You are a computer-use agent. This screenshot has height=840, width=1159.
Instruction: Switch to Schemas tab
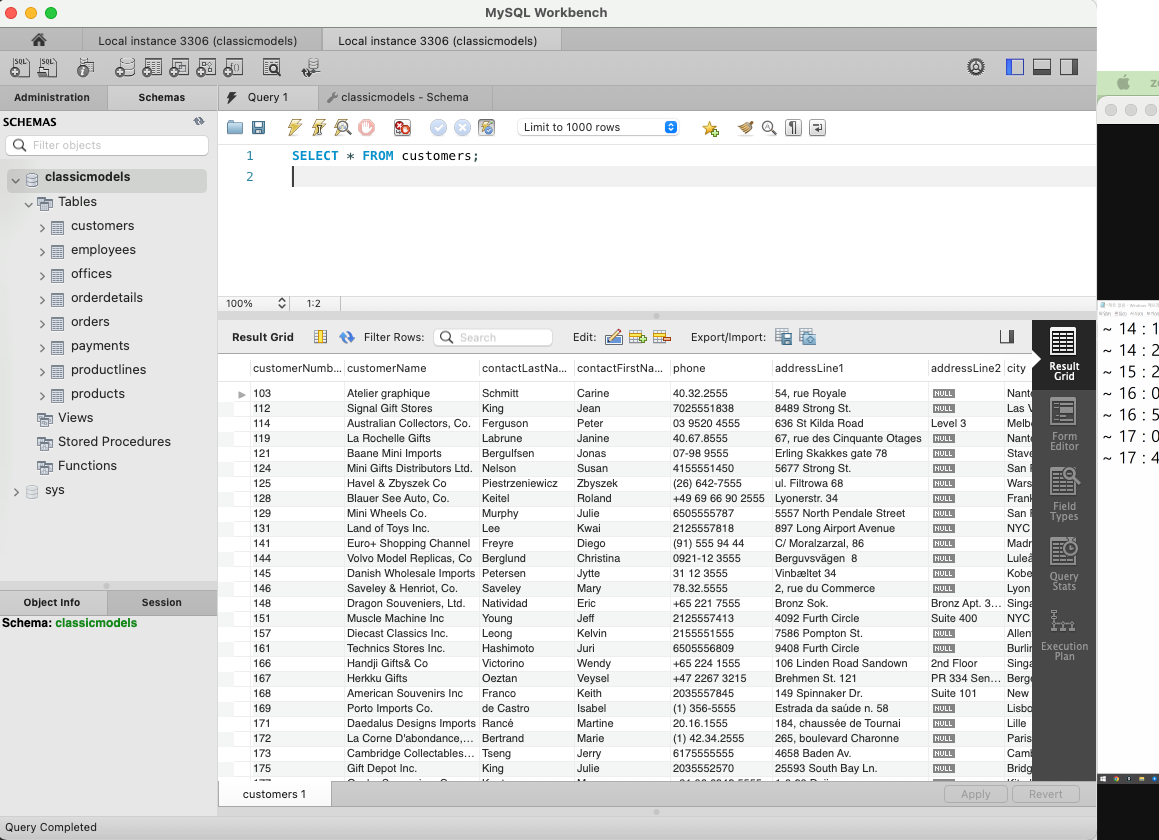161,98
